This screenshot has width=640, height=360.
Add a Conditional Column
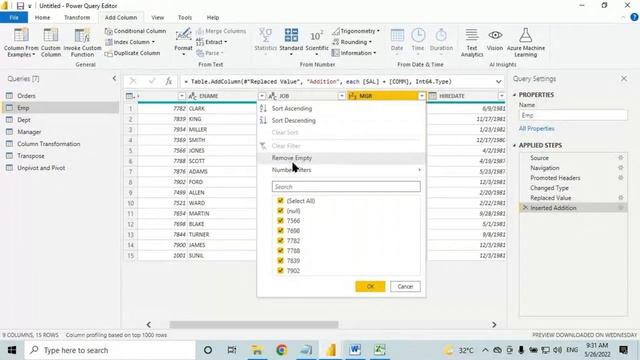(135, 31)
